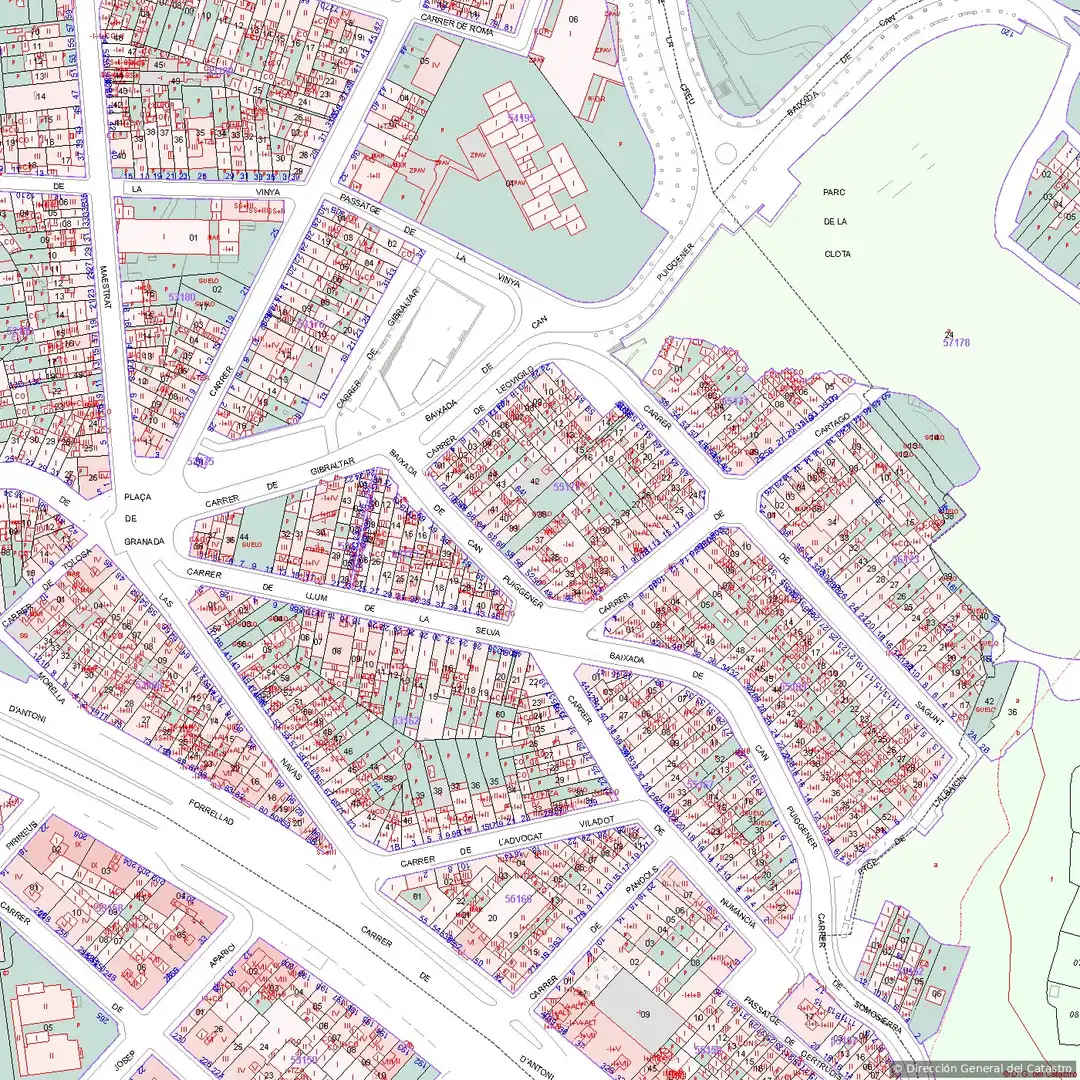Click the CARTAGO street label
Screen dimensions: 1080x1080
coord(832,426)
